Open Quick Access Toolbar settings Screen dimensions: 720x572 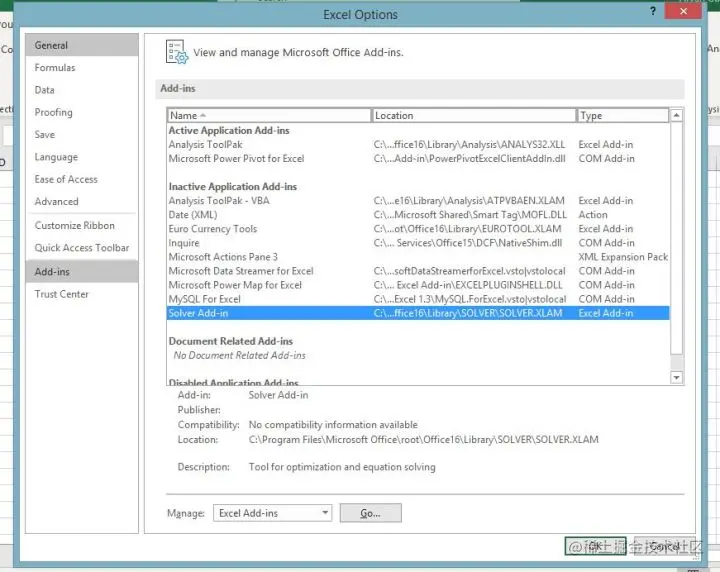point(82,248)
